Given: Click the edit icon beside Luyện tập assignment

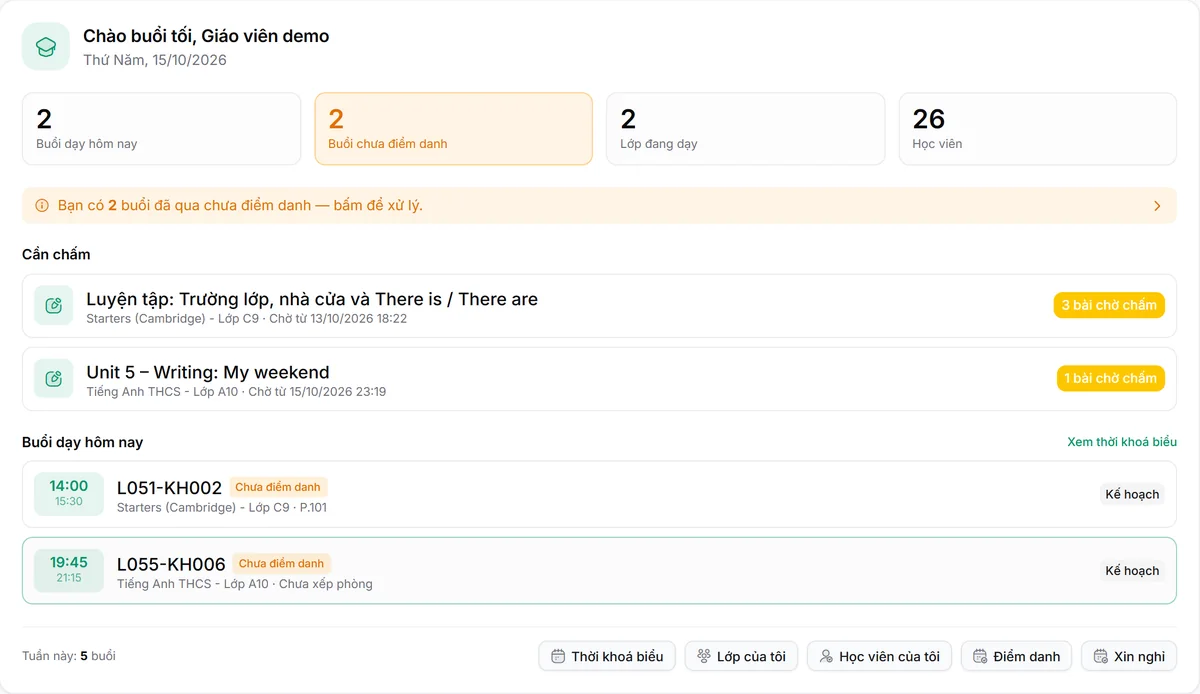Looking at the screenshot, I should (54, 306).
